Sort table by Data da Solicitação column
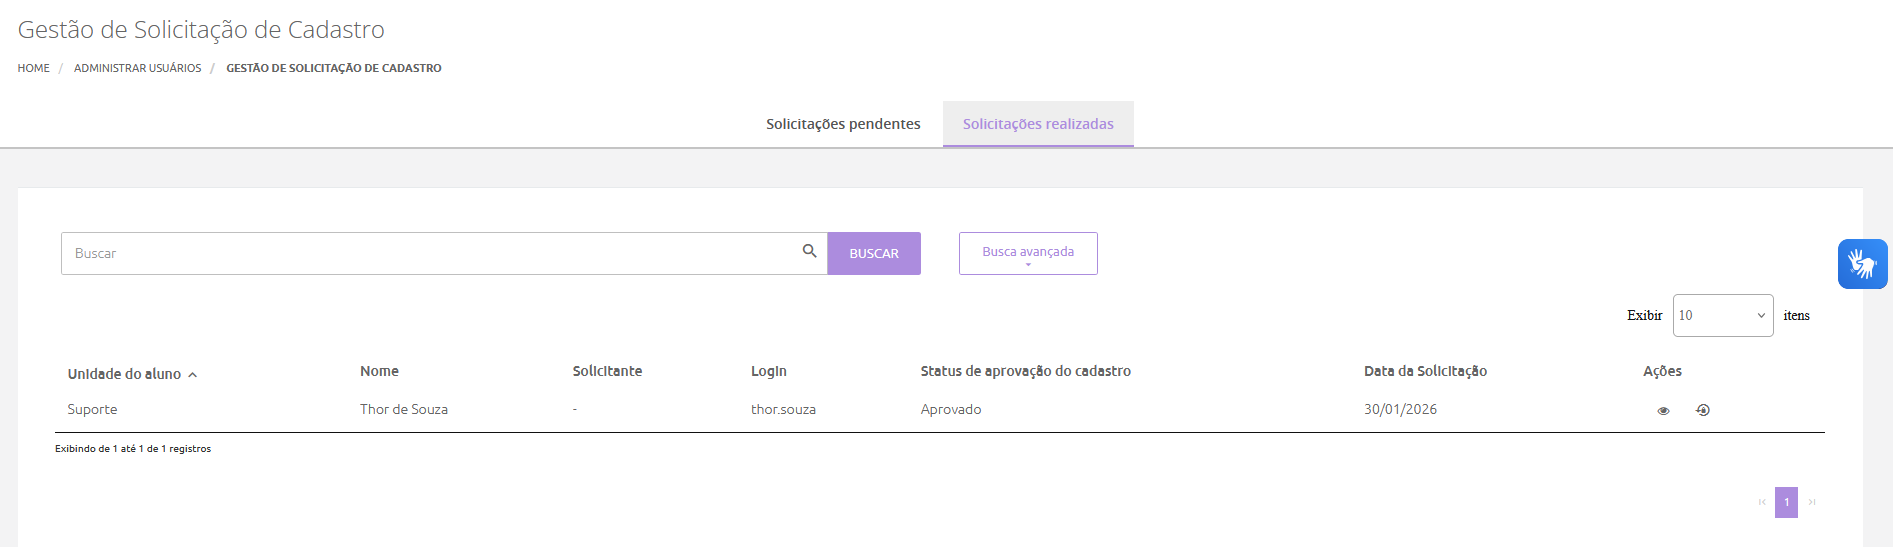Image resolution: width=1893 pixels, height=547 pixels. [1424, 371]
